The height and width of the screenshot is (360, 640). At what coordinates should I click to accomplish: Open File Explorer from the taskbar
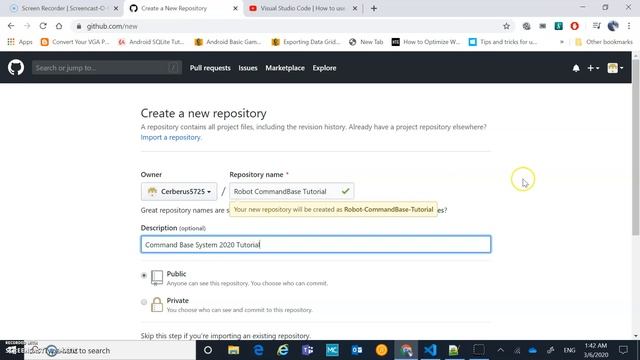click(x=233, y=350)
